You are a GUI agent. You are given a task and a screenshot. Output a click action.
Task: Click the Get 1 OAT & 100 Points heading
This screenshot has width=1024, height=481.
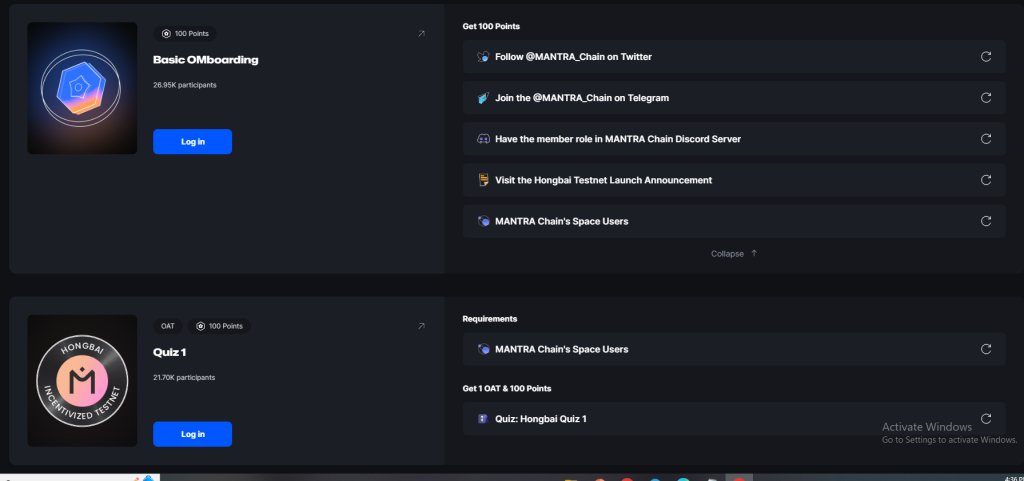pos(507,389)
